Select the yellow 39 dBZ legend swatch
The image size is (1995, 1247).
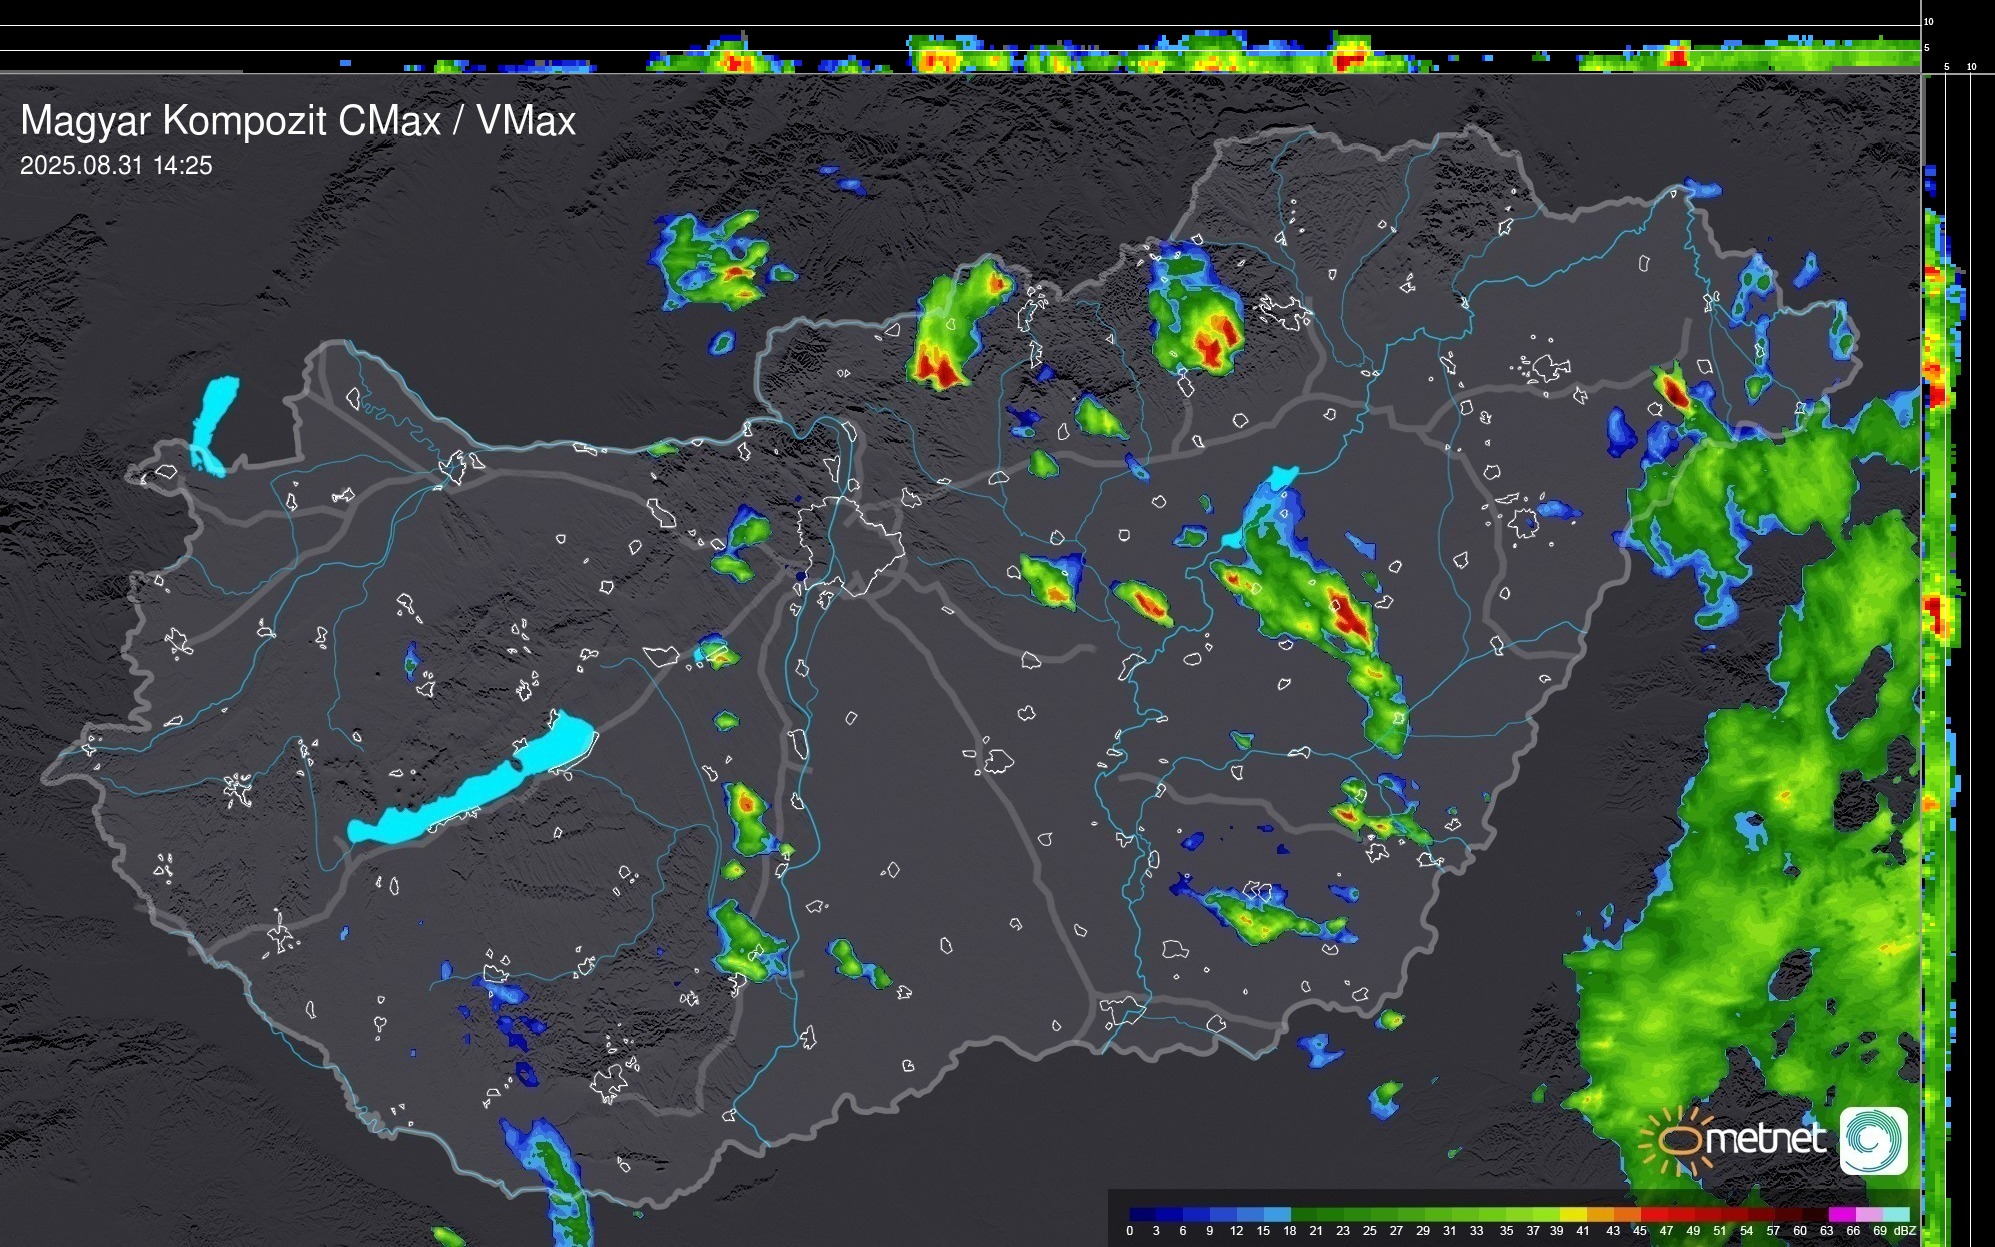click(1573, 1214)
